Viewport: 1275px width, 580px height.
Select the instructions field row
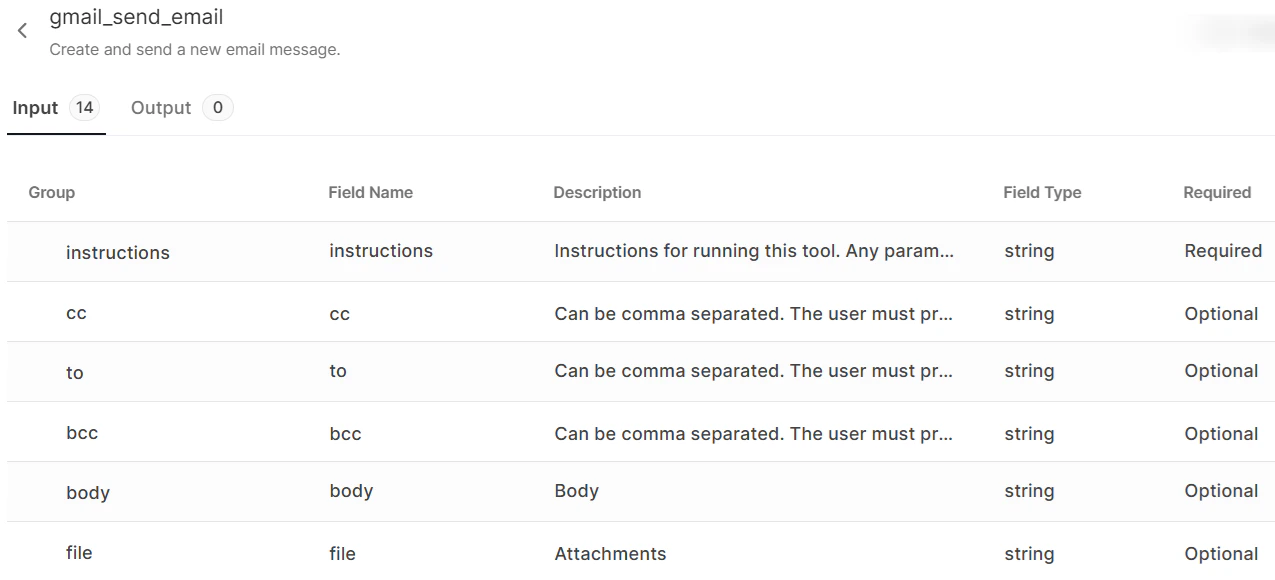(x=118, y=252)
